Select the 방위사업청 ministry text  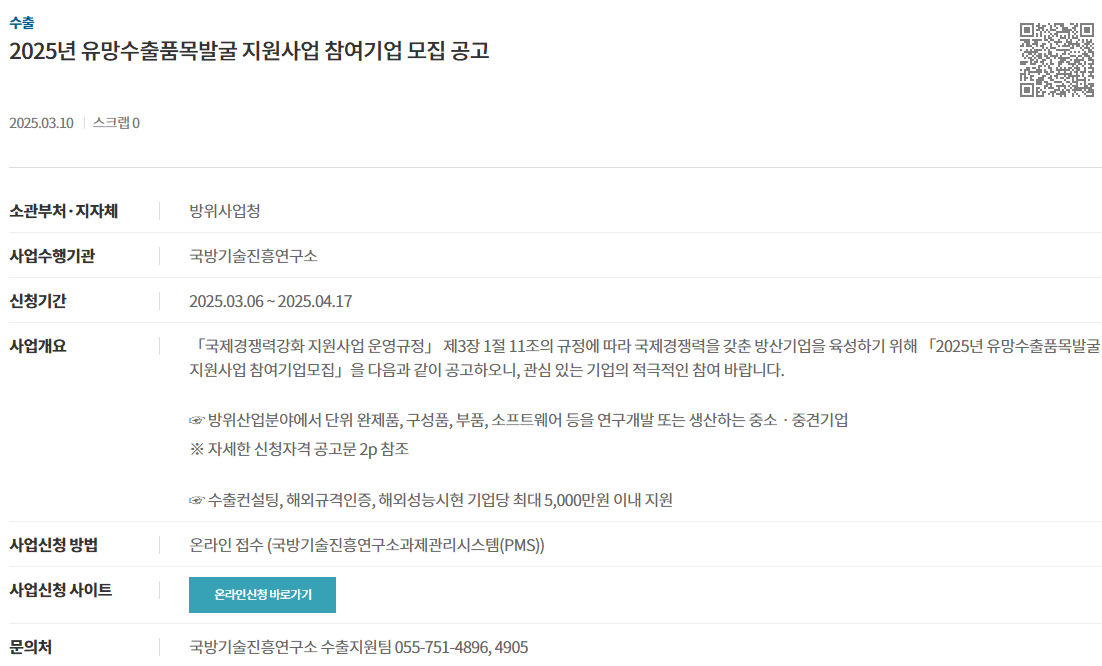click(x=225, y=211)
